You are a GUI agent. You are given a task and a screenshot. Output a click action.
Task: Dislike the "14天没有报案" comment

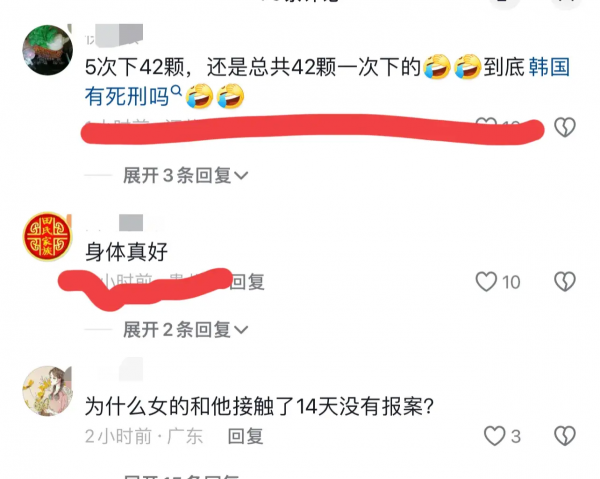(565, 436)
